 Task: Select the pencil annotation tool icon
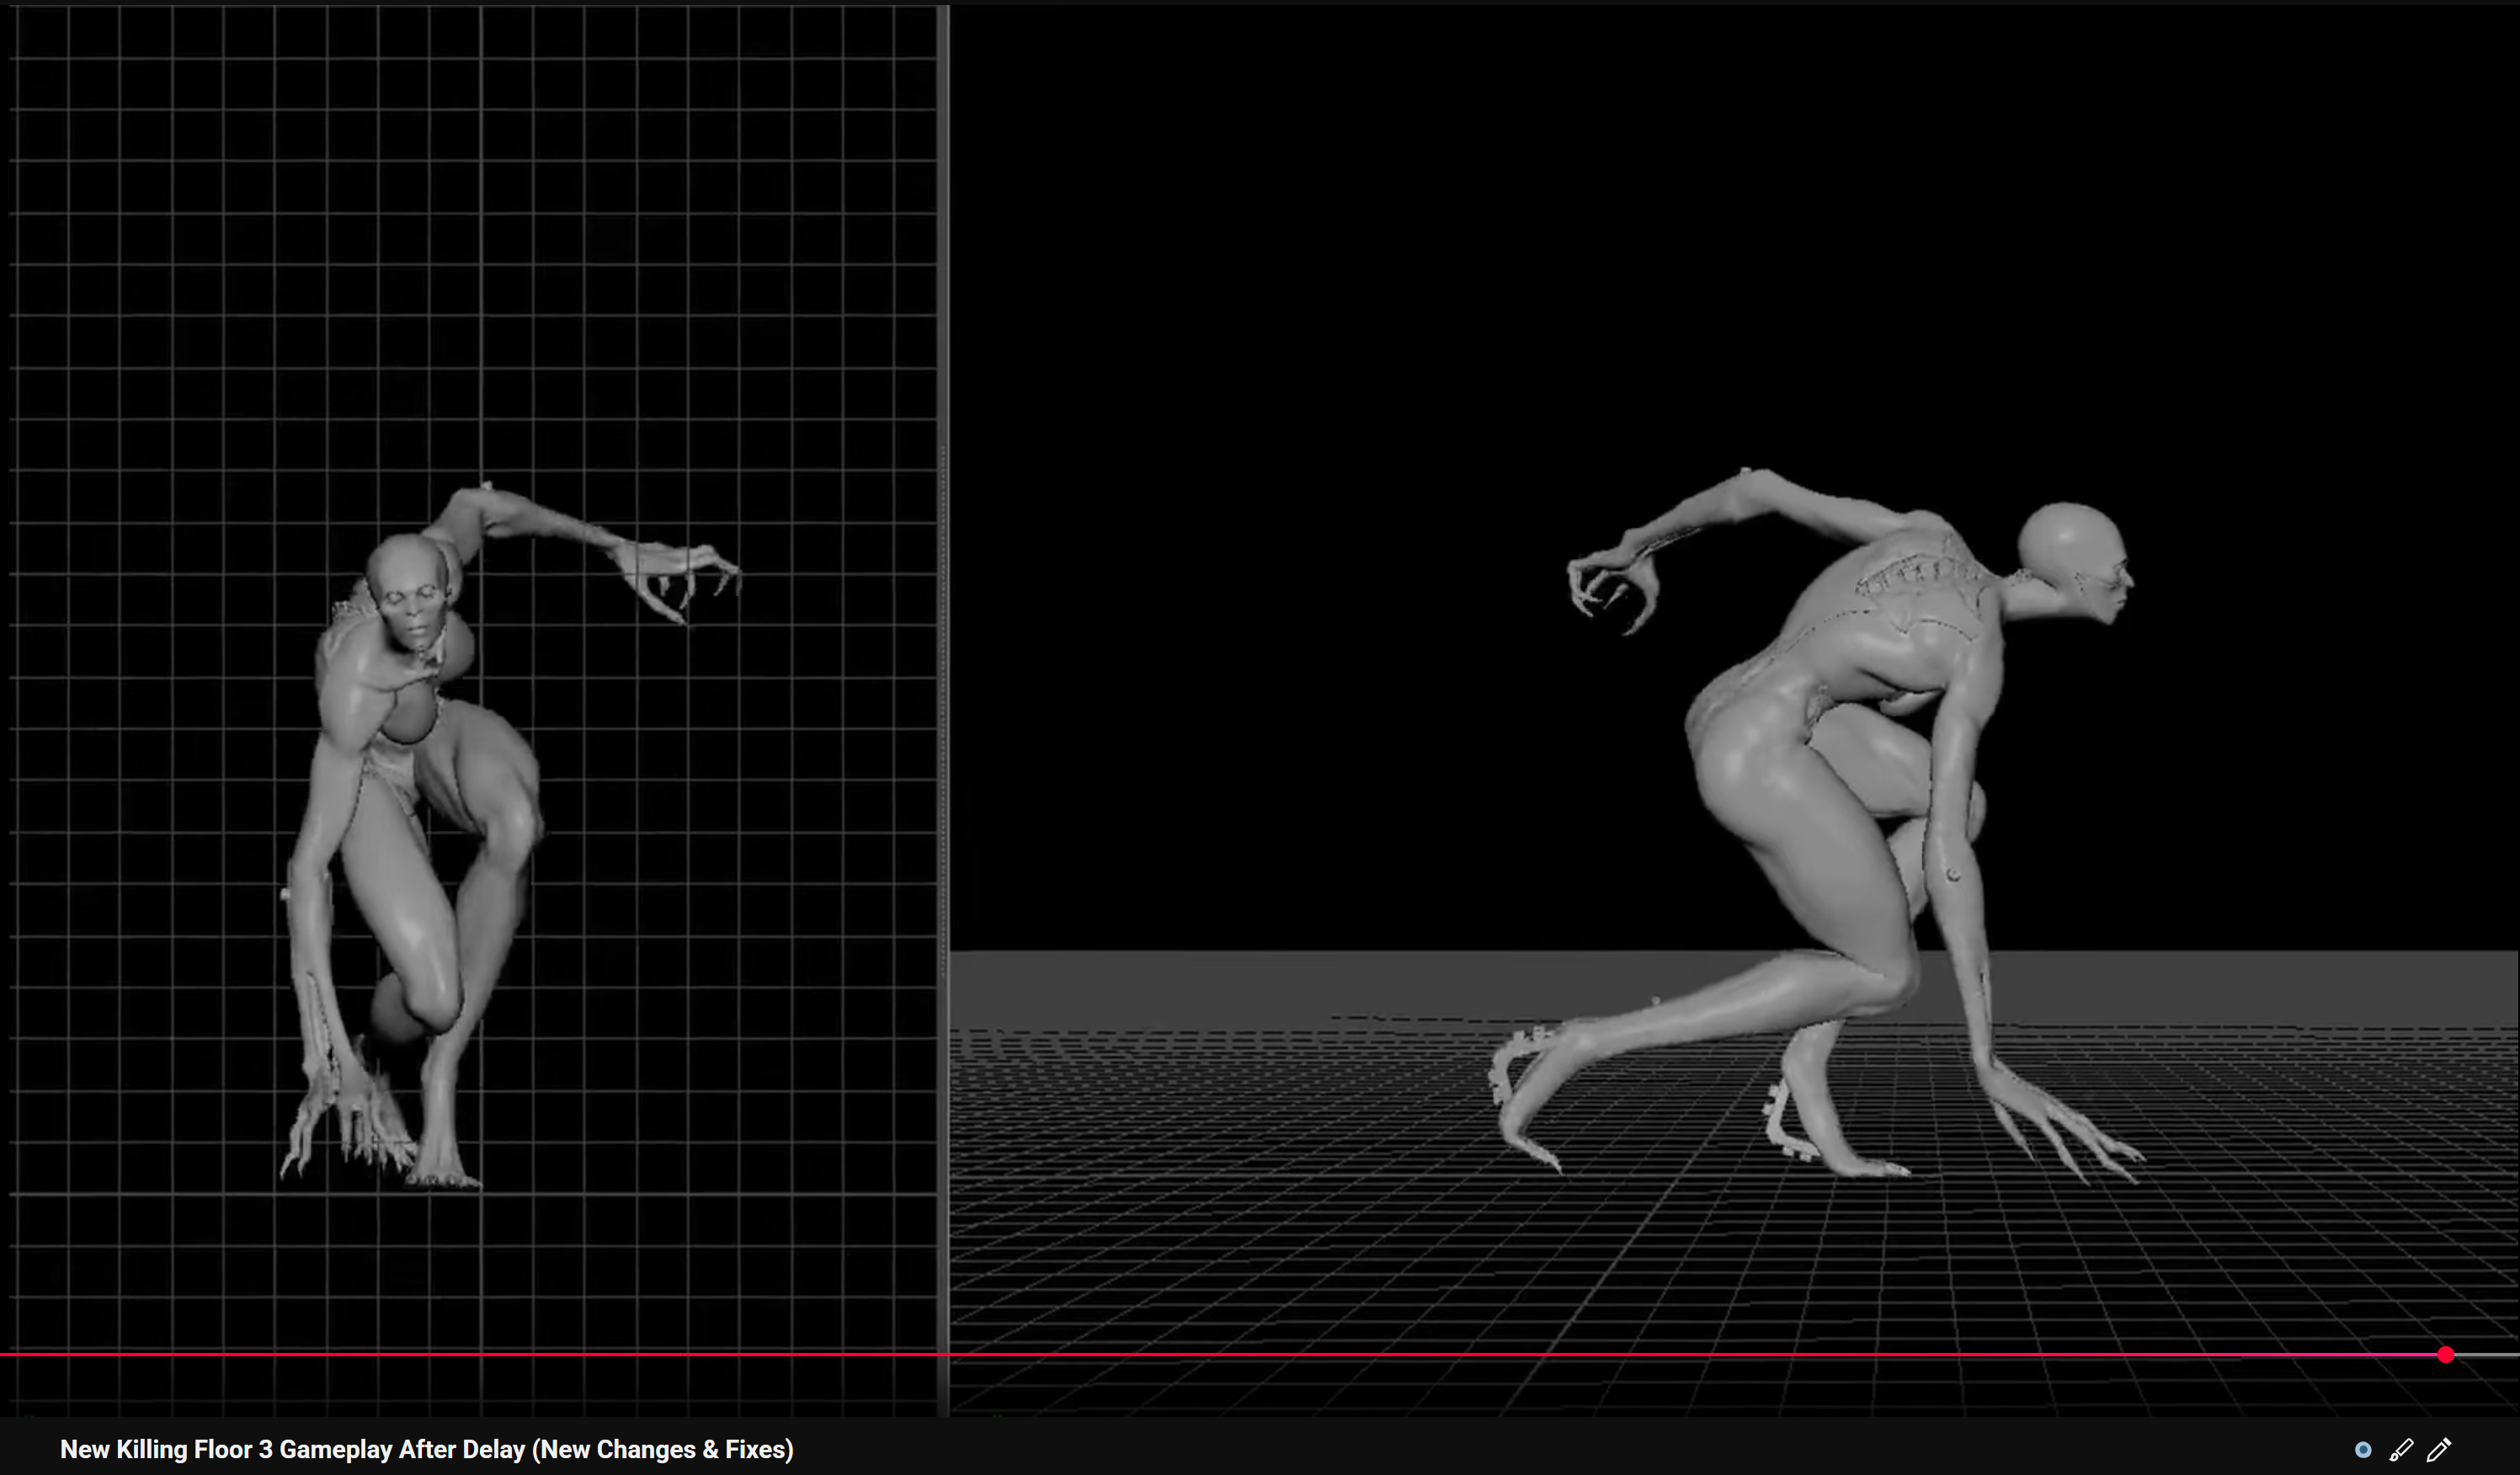click(2439, 1450)
